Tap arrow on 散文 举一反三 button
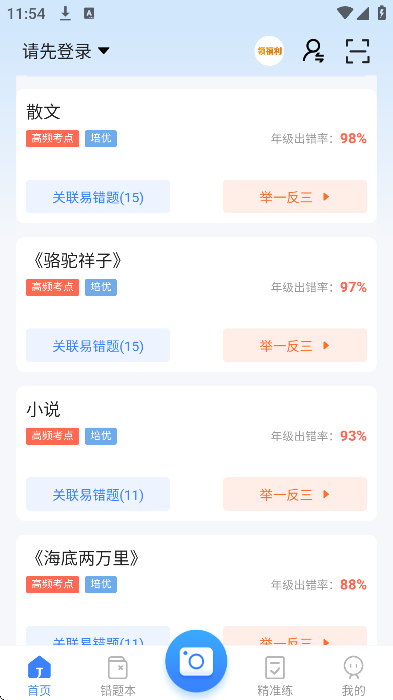 (x=326, y=196)
